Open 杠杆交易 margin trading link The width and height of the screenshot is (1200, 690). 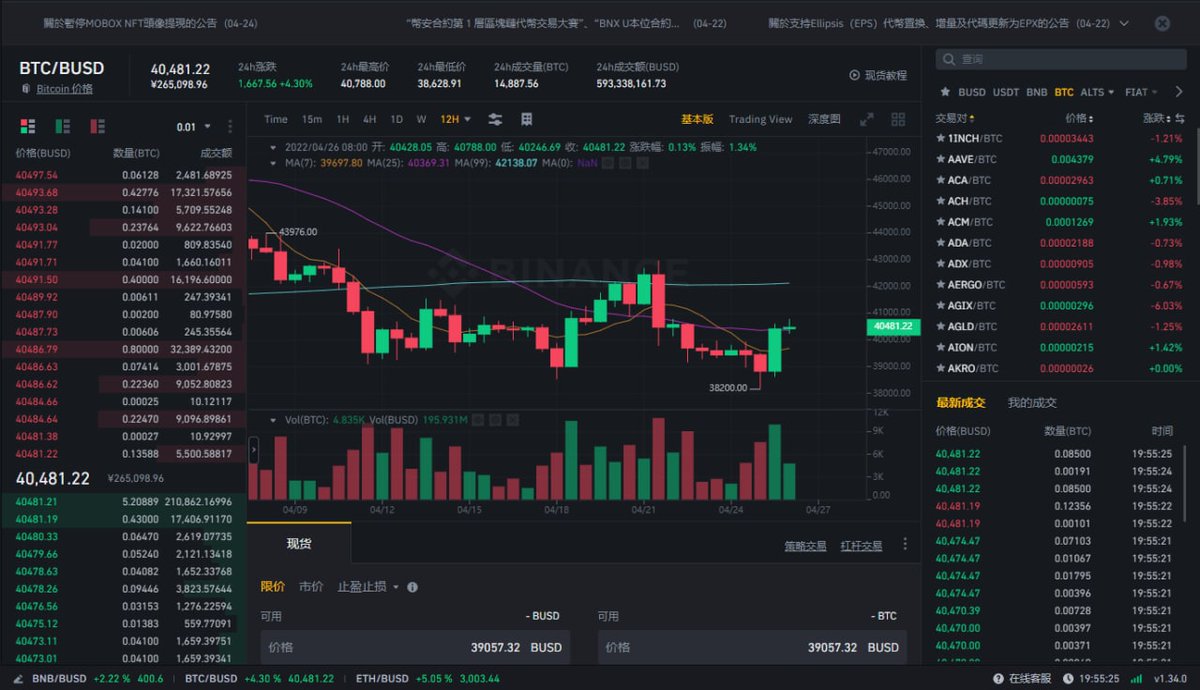point(862,546)
